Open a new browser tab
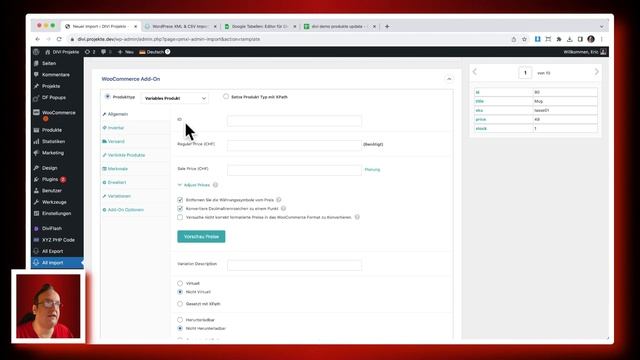This screenshot has width=640, height=360. tap(387, 26)
